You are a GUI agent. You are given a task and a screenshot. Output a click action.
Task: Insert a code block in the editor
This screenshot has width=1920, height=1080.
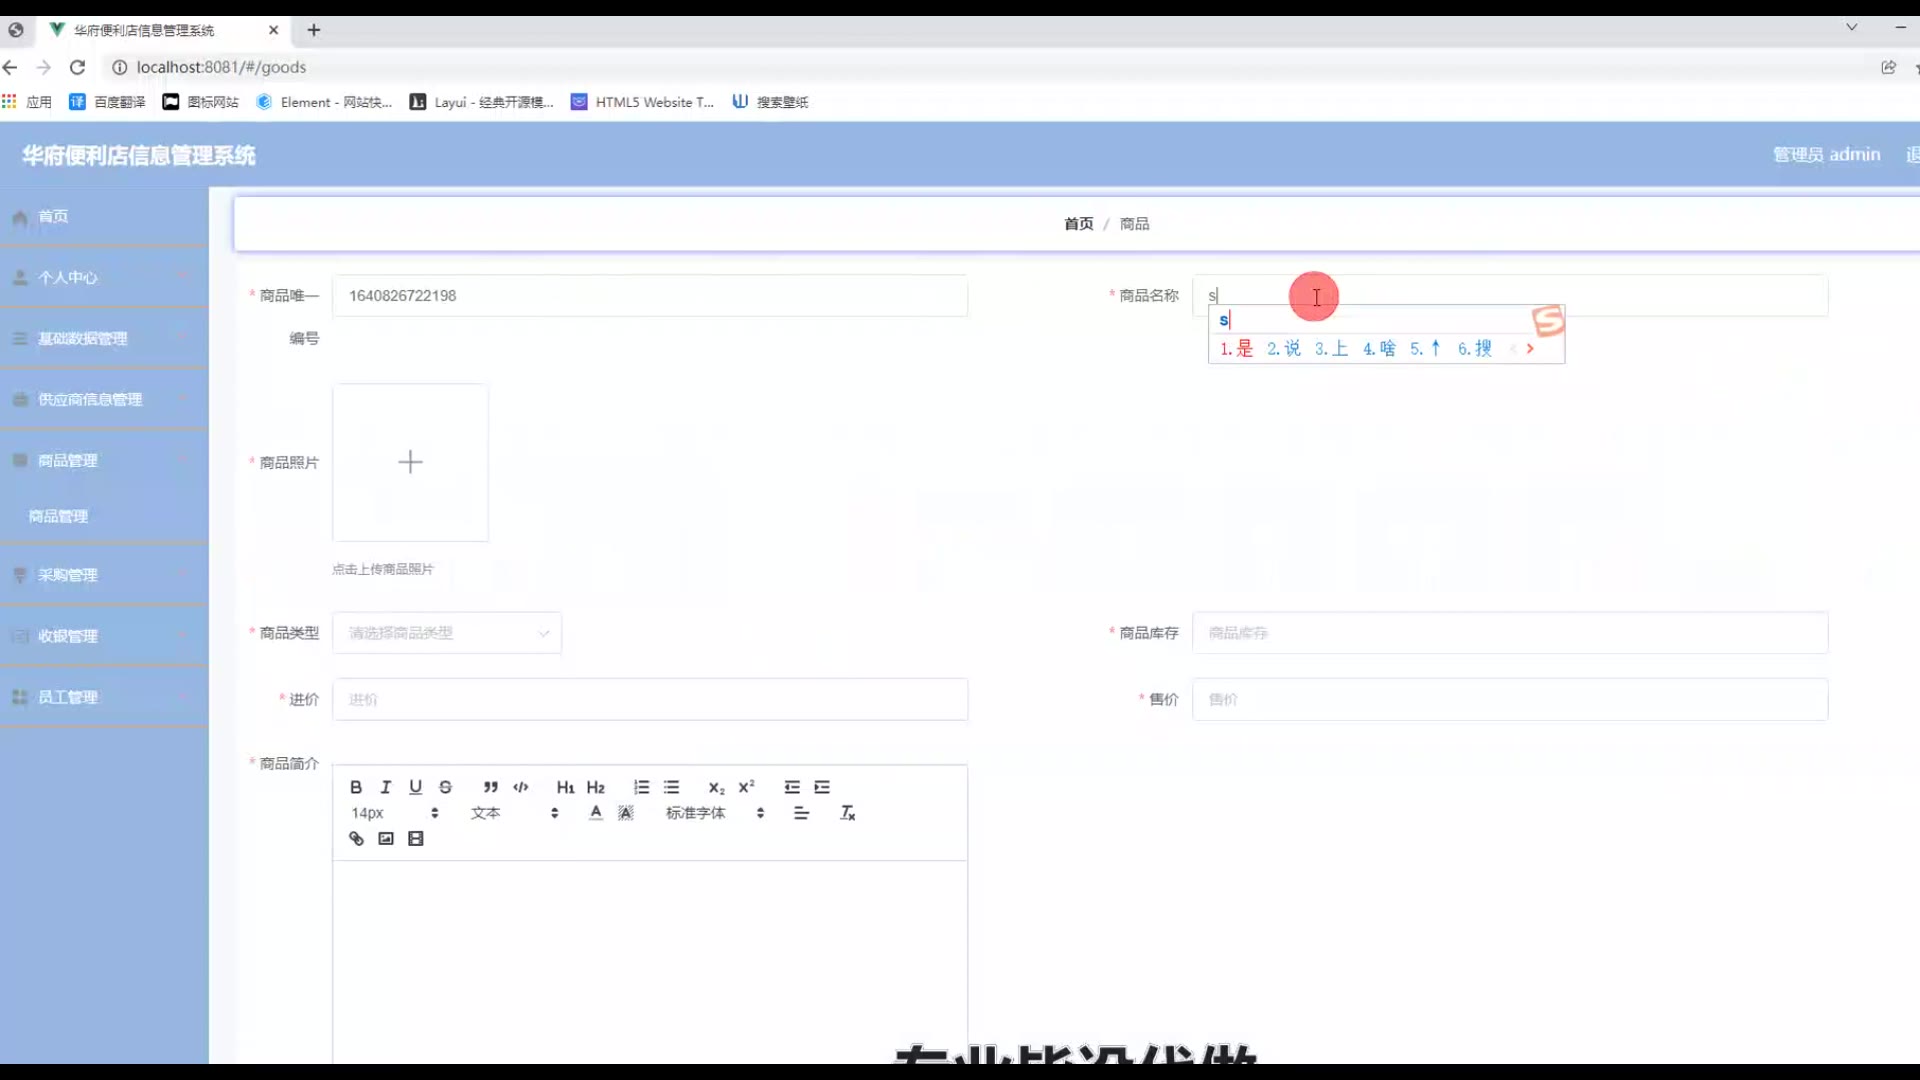(521, 787)
